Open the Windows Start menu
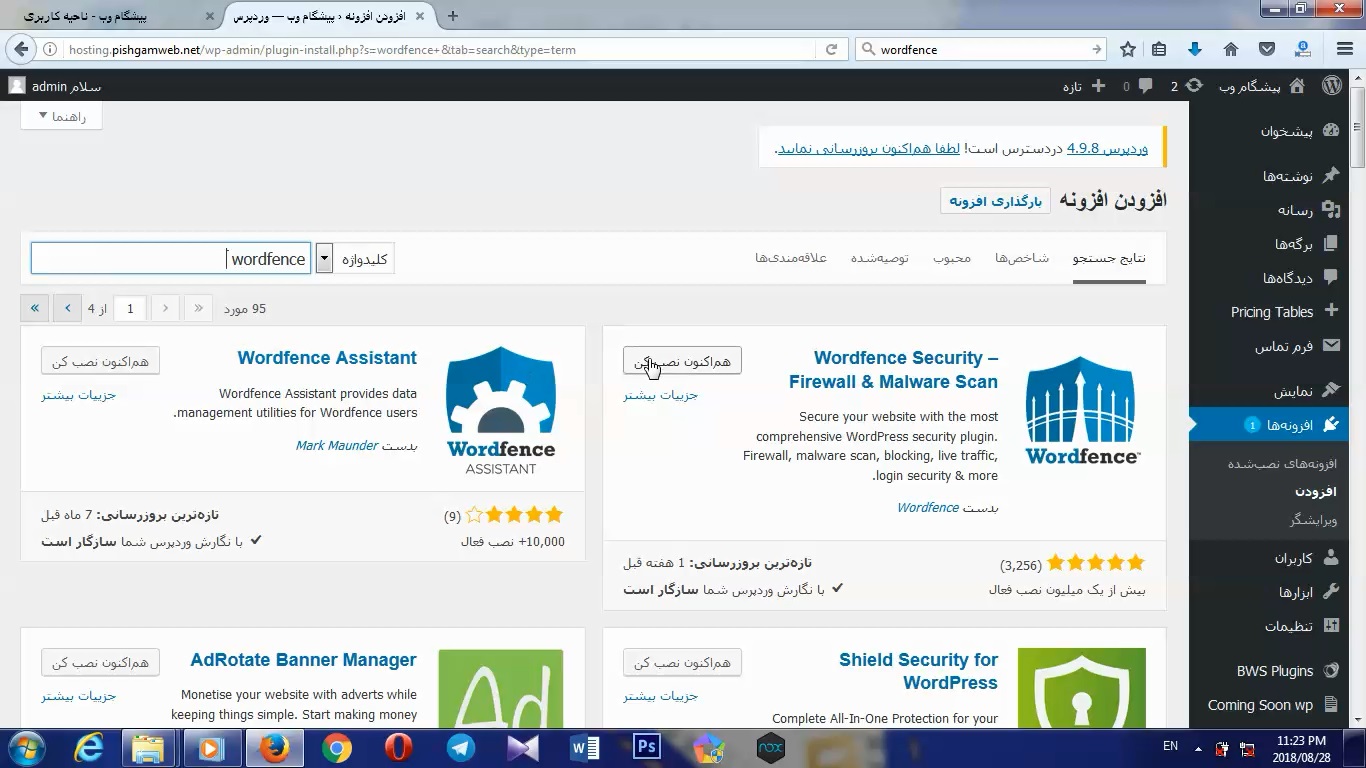The width and height of the screenshot is (1366, 768). 25,748
